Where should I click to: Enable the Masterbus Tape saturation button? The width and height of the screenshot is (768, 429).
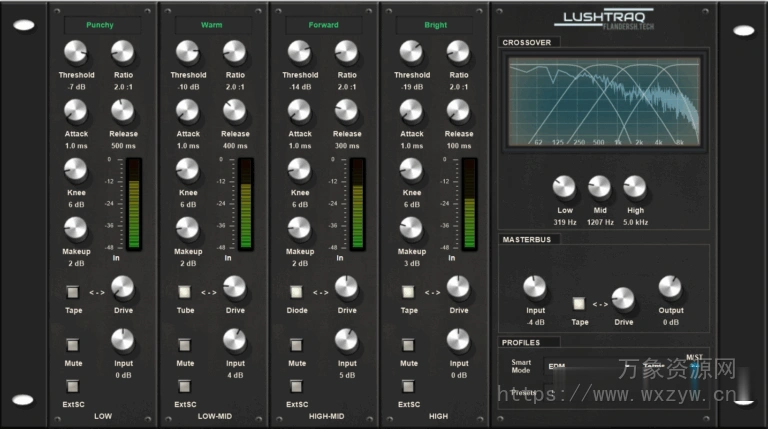[578, 304]
